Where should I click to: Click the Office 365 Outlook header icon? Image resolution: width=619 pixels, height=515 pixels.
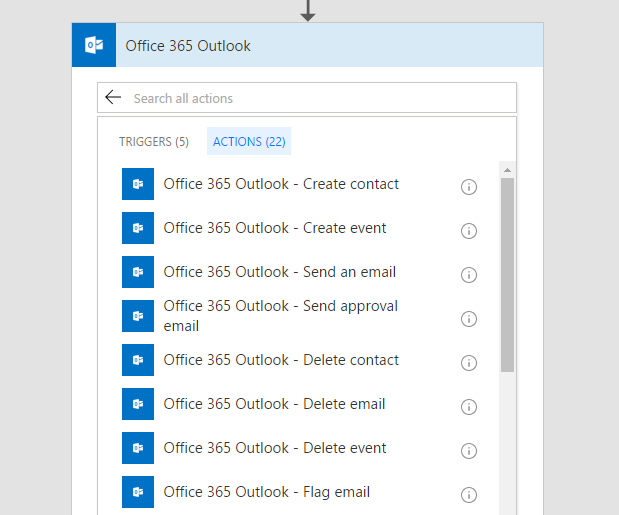tap(94, 45)
